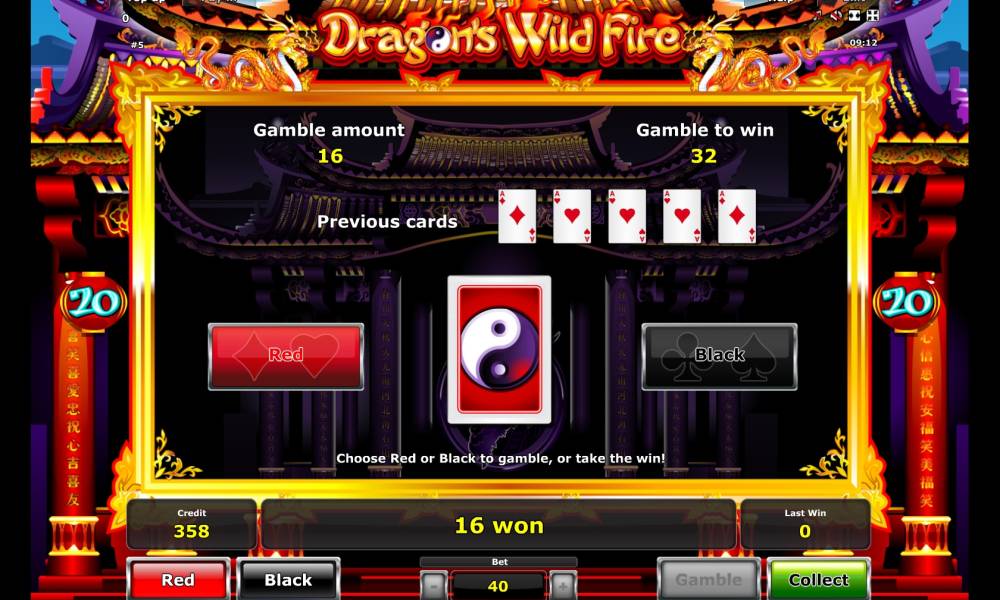
Task: Click the left 20 paylines lantern
Action: click(x=94, y=302)
